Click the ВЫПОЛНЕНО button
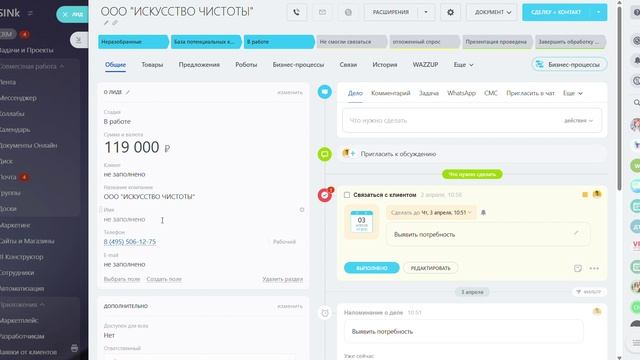The image size is (640, 360). [371, 268]
